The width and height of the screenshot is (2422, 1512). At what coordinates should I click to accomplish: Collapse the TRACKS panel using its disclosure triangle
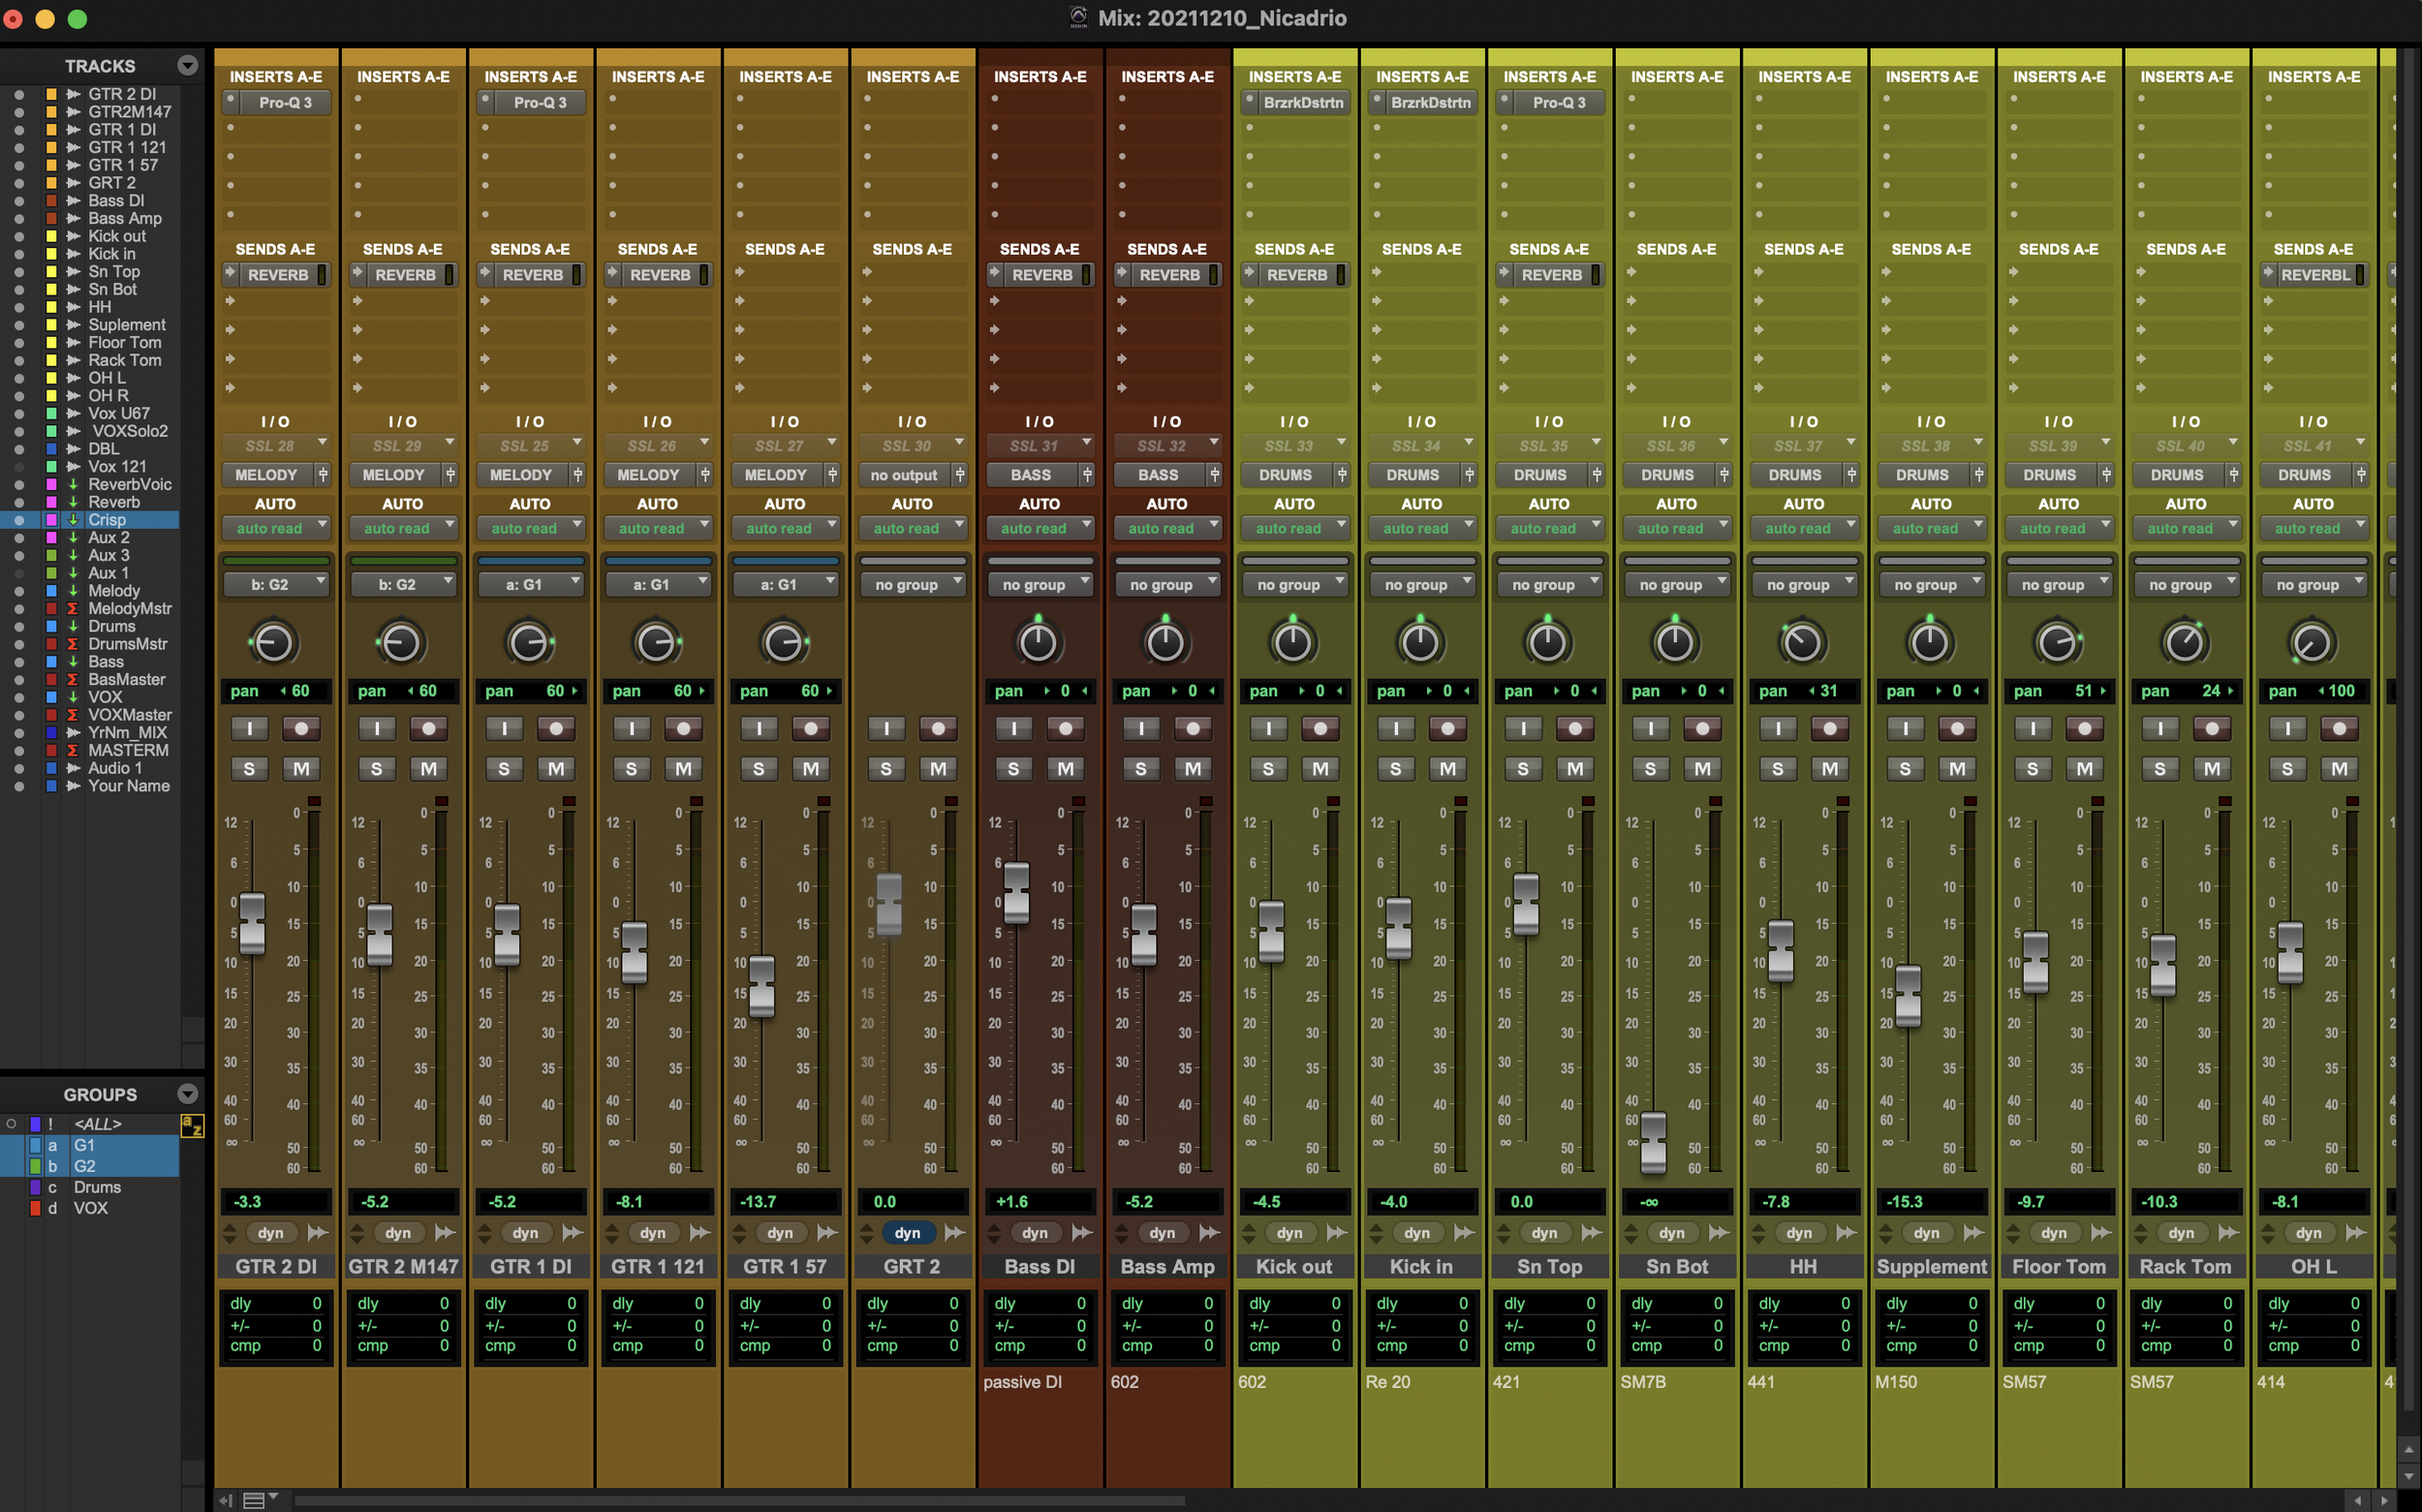(x=188, y=65)
